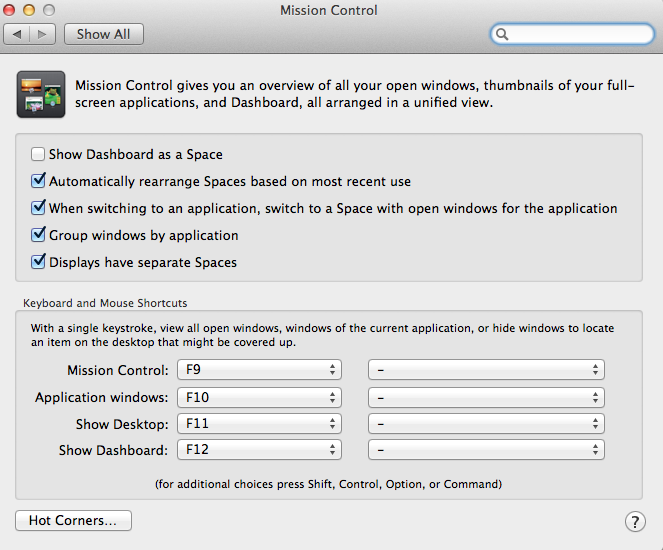Click the yellow minimize window button
663x550 pixels.
[29, 10]
